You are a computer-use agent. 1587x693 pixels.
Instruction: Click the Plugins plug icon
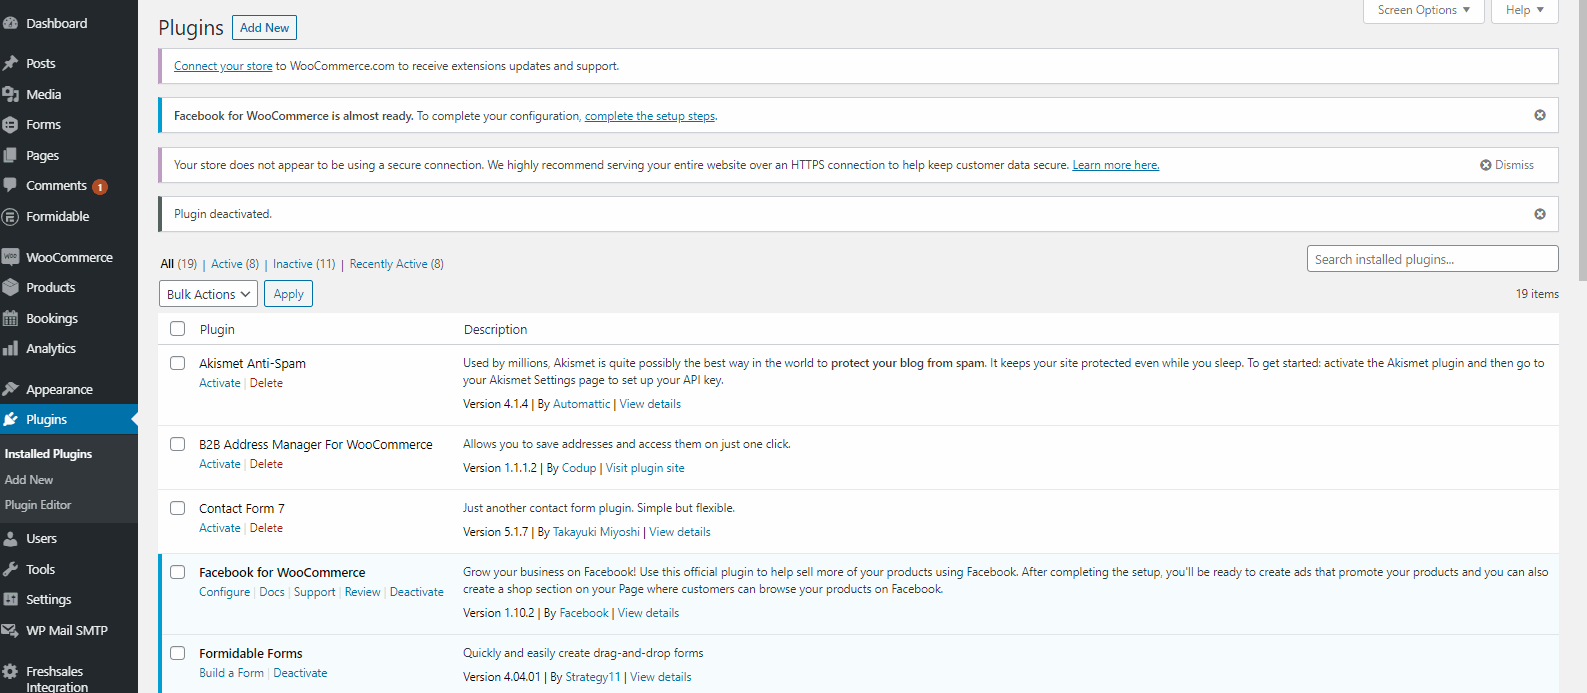click(x=11, y=420)
